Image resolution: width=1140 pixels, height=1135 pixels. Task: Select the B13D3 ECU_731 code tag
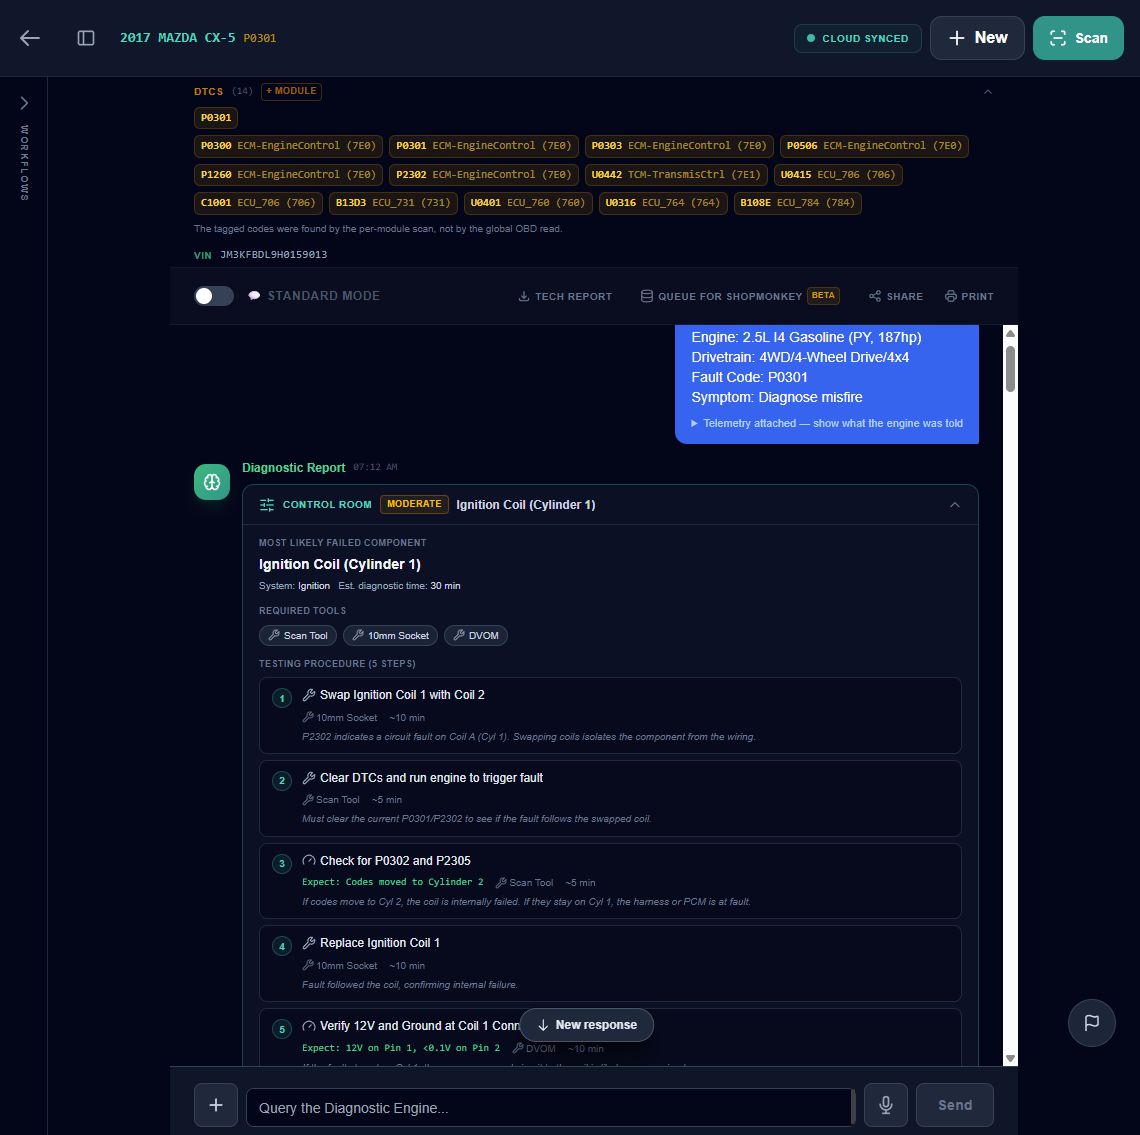point(393,203)
